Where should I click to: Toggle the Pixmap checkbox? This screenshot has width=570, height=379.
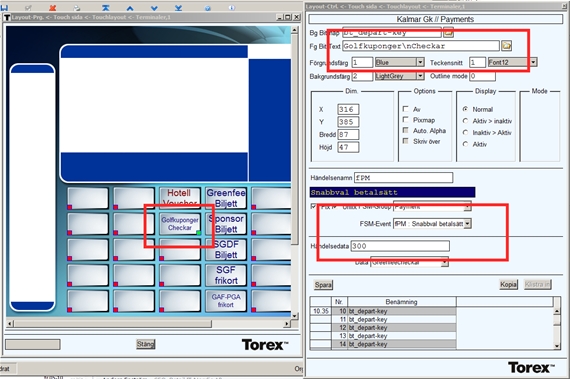tap(405, 120)
